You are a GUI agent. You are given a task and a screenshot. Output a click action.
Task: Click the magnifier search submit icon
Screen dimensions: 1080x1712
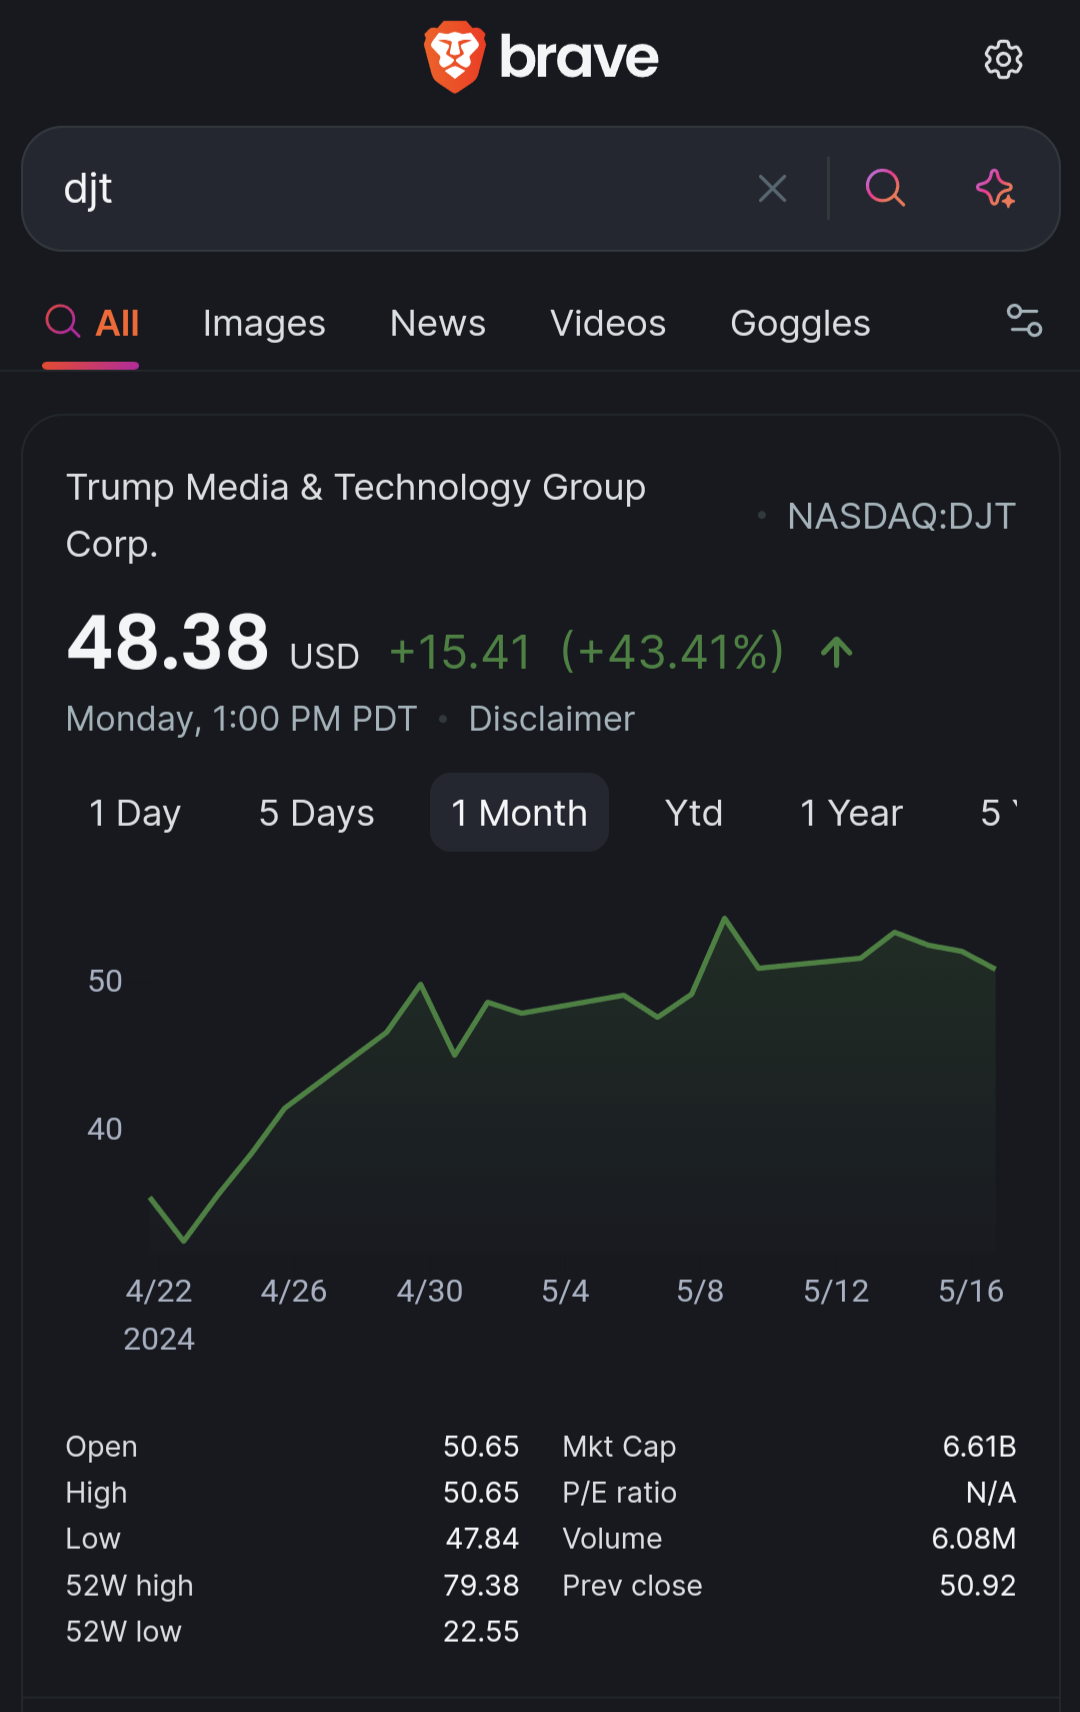(x=885, y=188)
